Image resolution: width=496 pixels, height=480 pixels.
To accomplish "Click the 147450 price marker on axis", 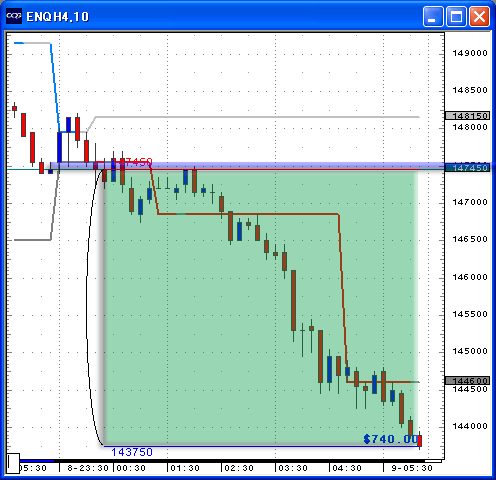I will tap(467, 168).
